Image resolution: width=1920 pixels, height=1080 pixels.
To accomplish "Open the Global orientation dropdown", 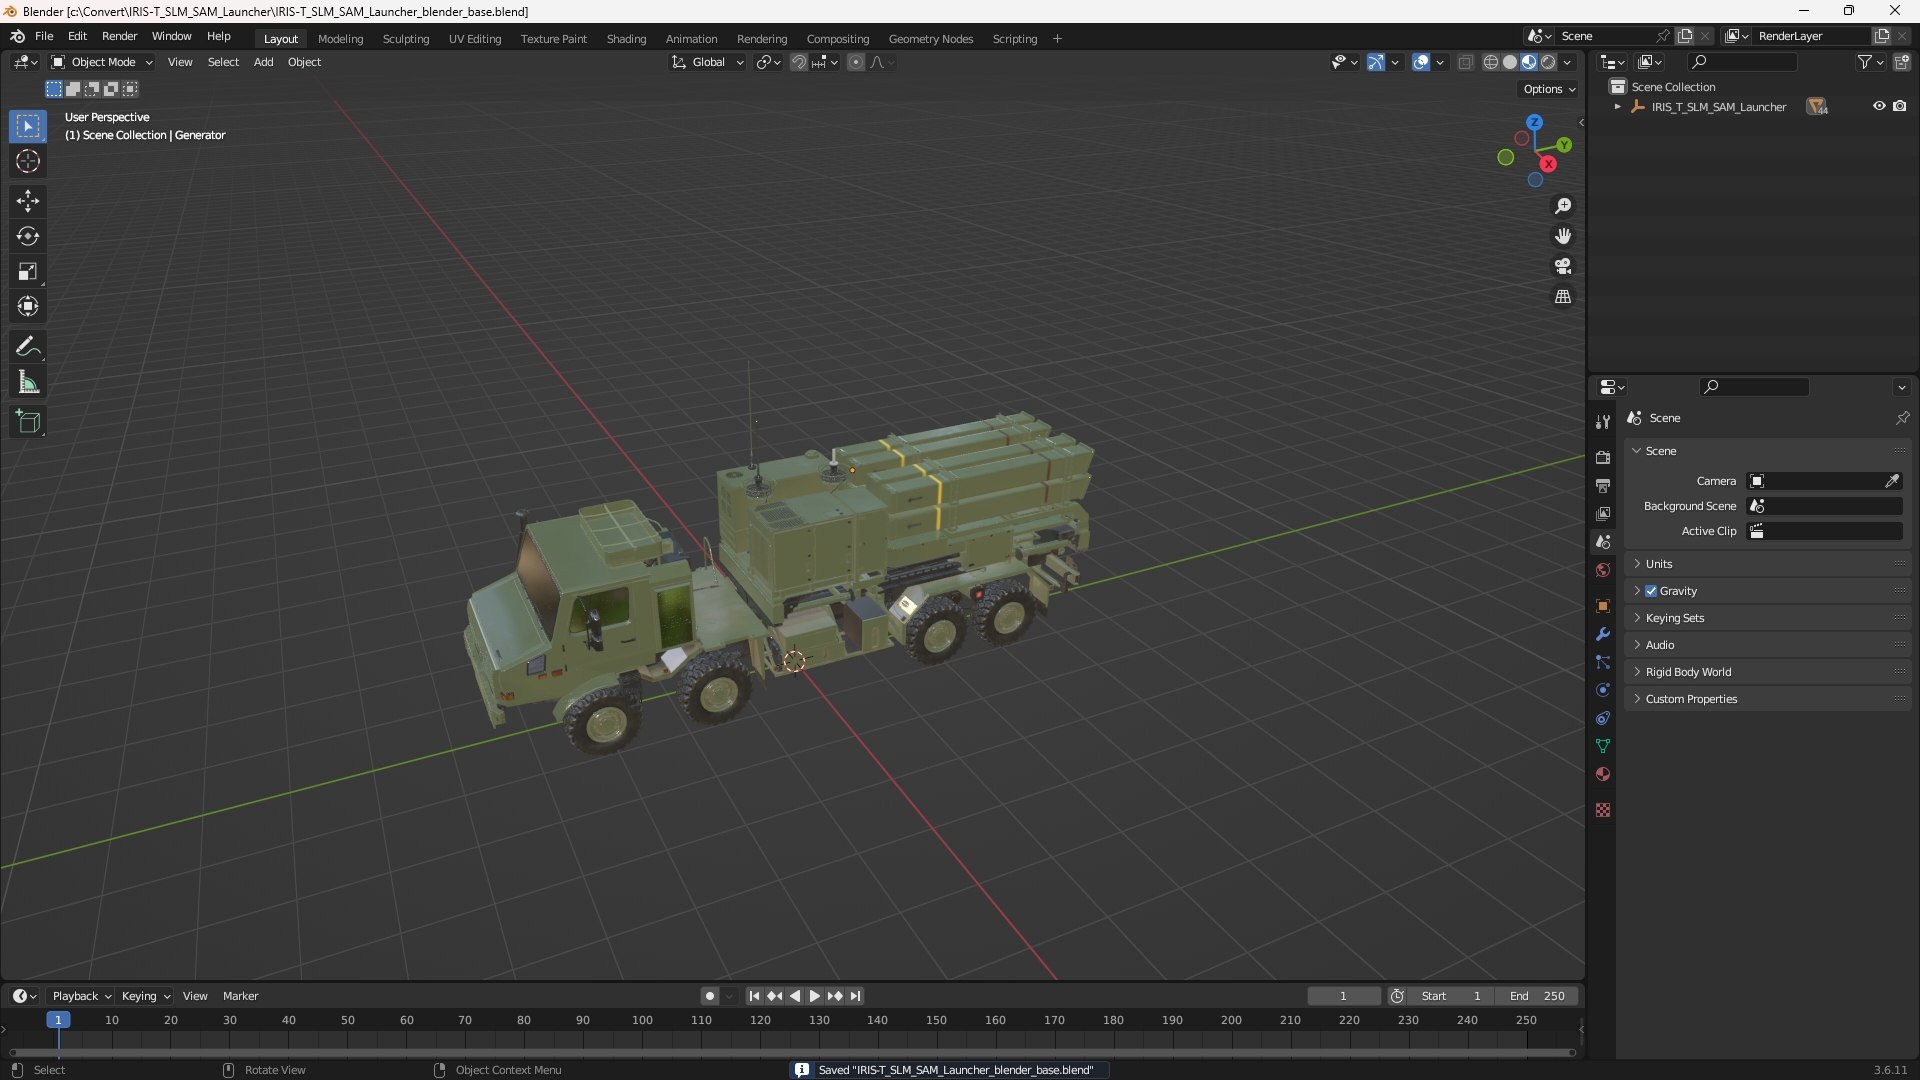I will tap(707, 62).
